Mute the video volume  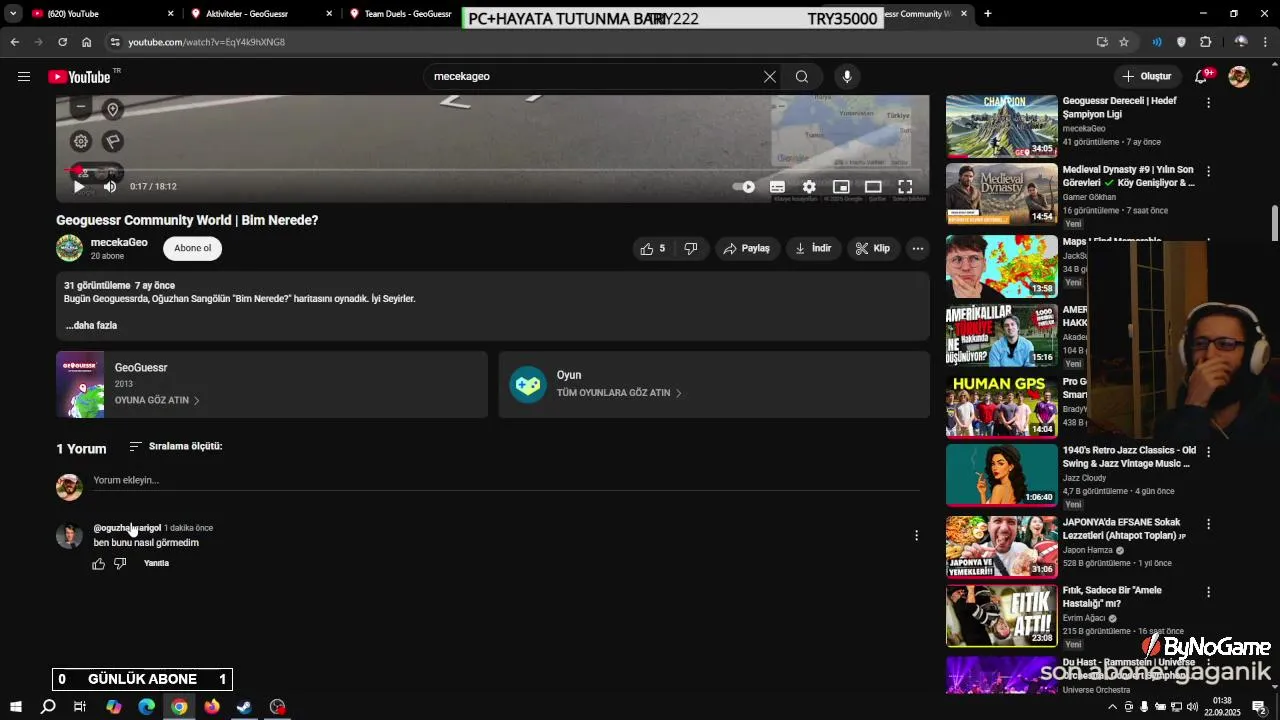coord(110,186)
